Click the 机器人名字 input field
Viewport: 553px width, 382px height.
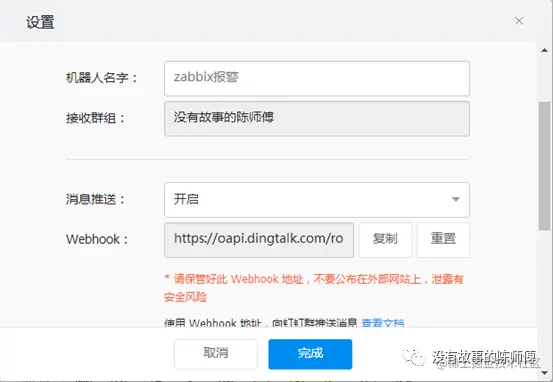tap(317, 78)
